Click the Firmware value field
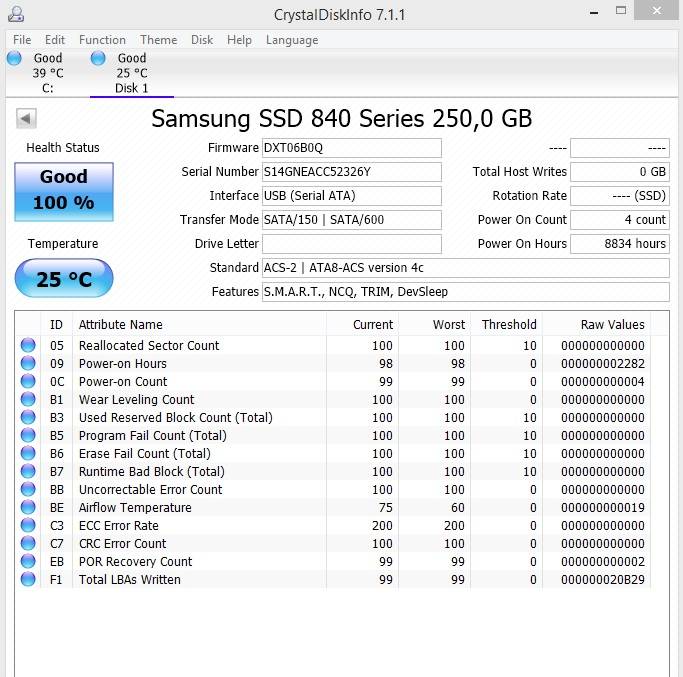The height and width of the screenshot is (677, 683). point(351,148)
